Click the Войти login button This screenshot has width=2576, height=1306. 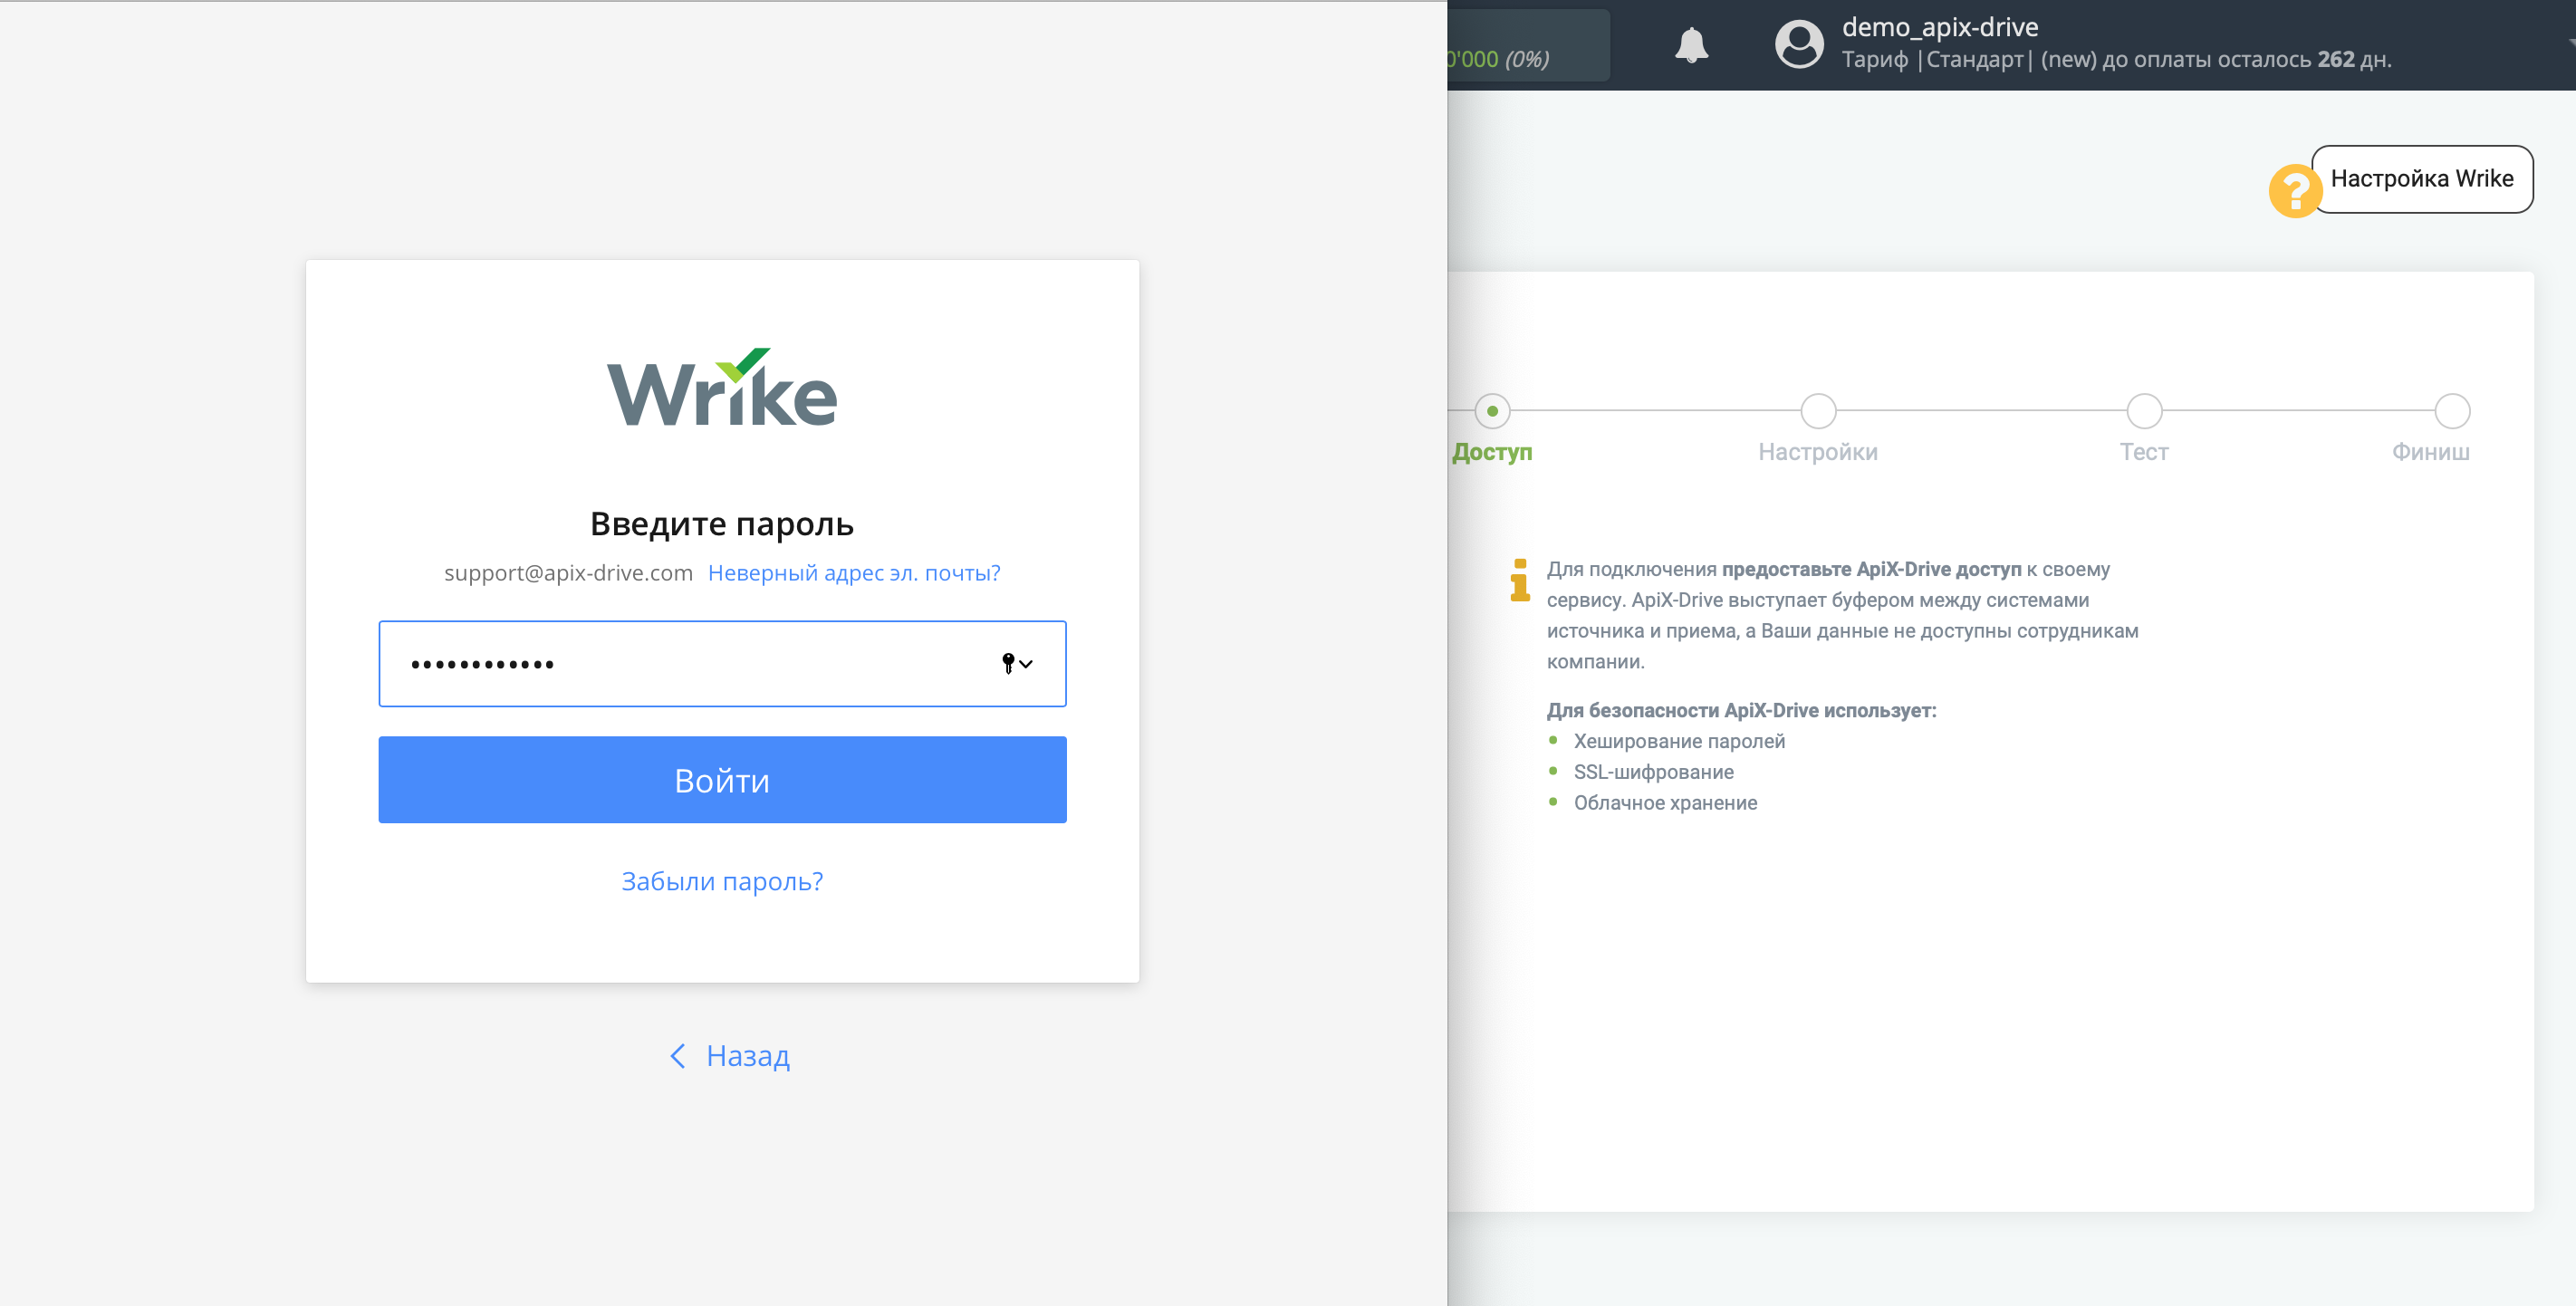[x=722, y=780]
